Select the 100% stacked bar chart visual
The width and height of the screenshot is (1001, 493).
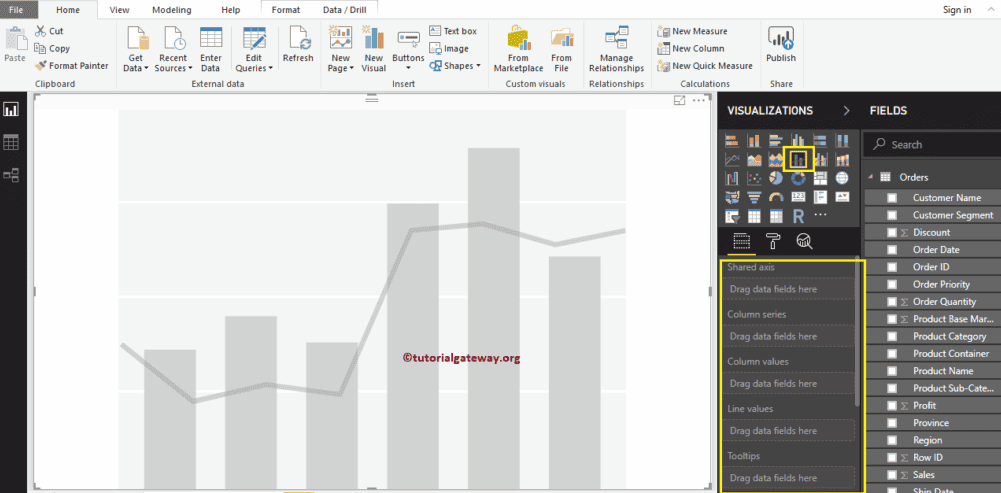coord(820,140)
